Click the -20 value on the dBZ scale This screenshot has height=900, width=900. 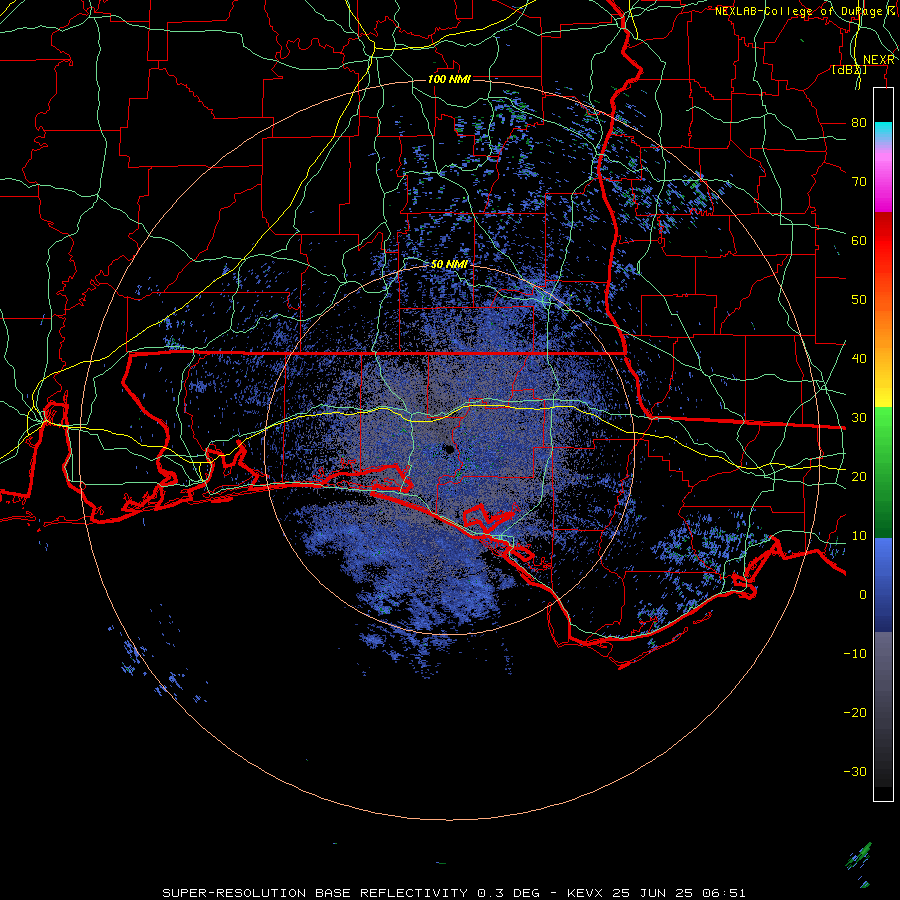pyautogui.click(x=855, y=712)
